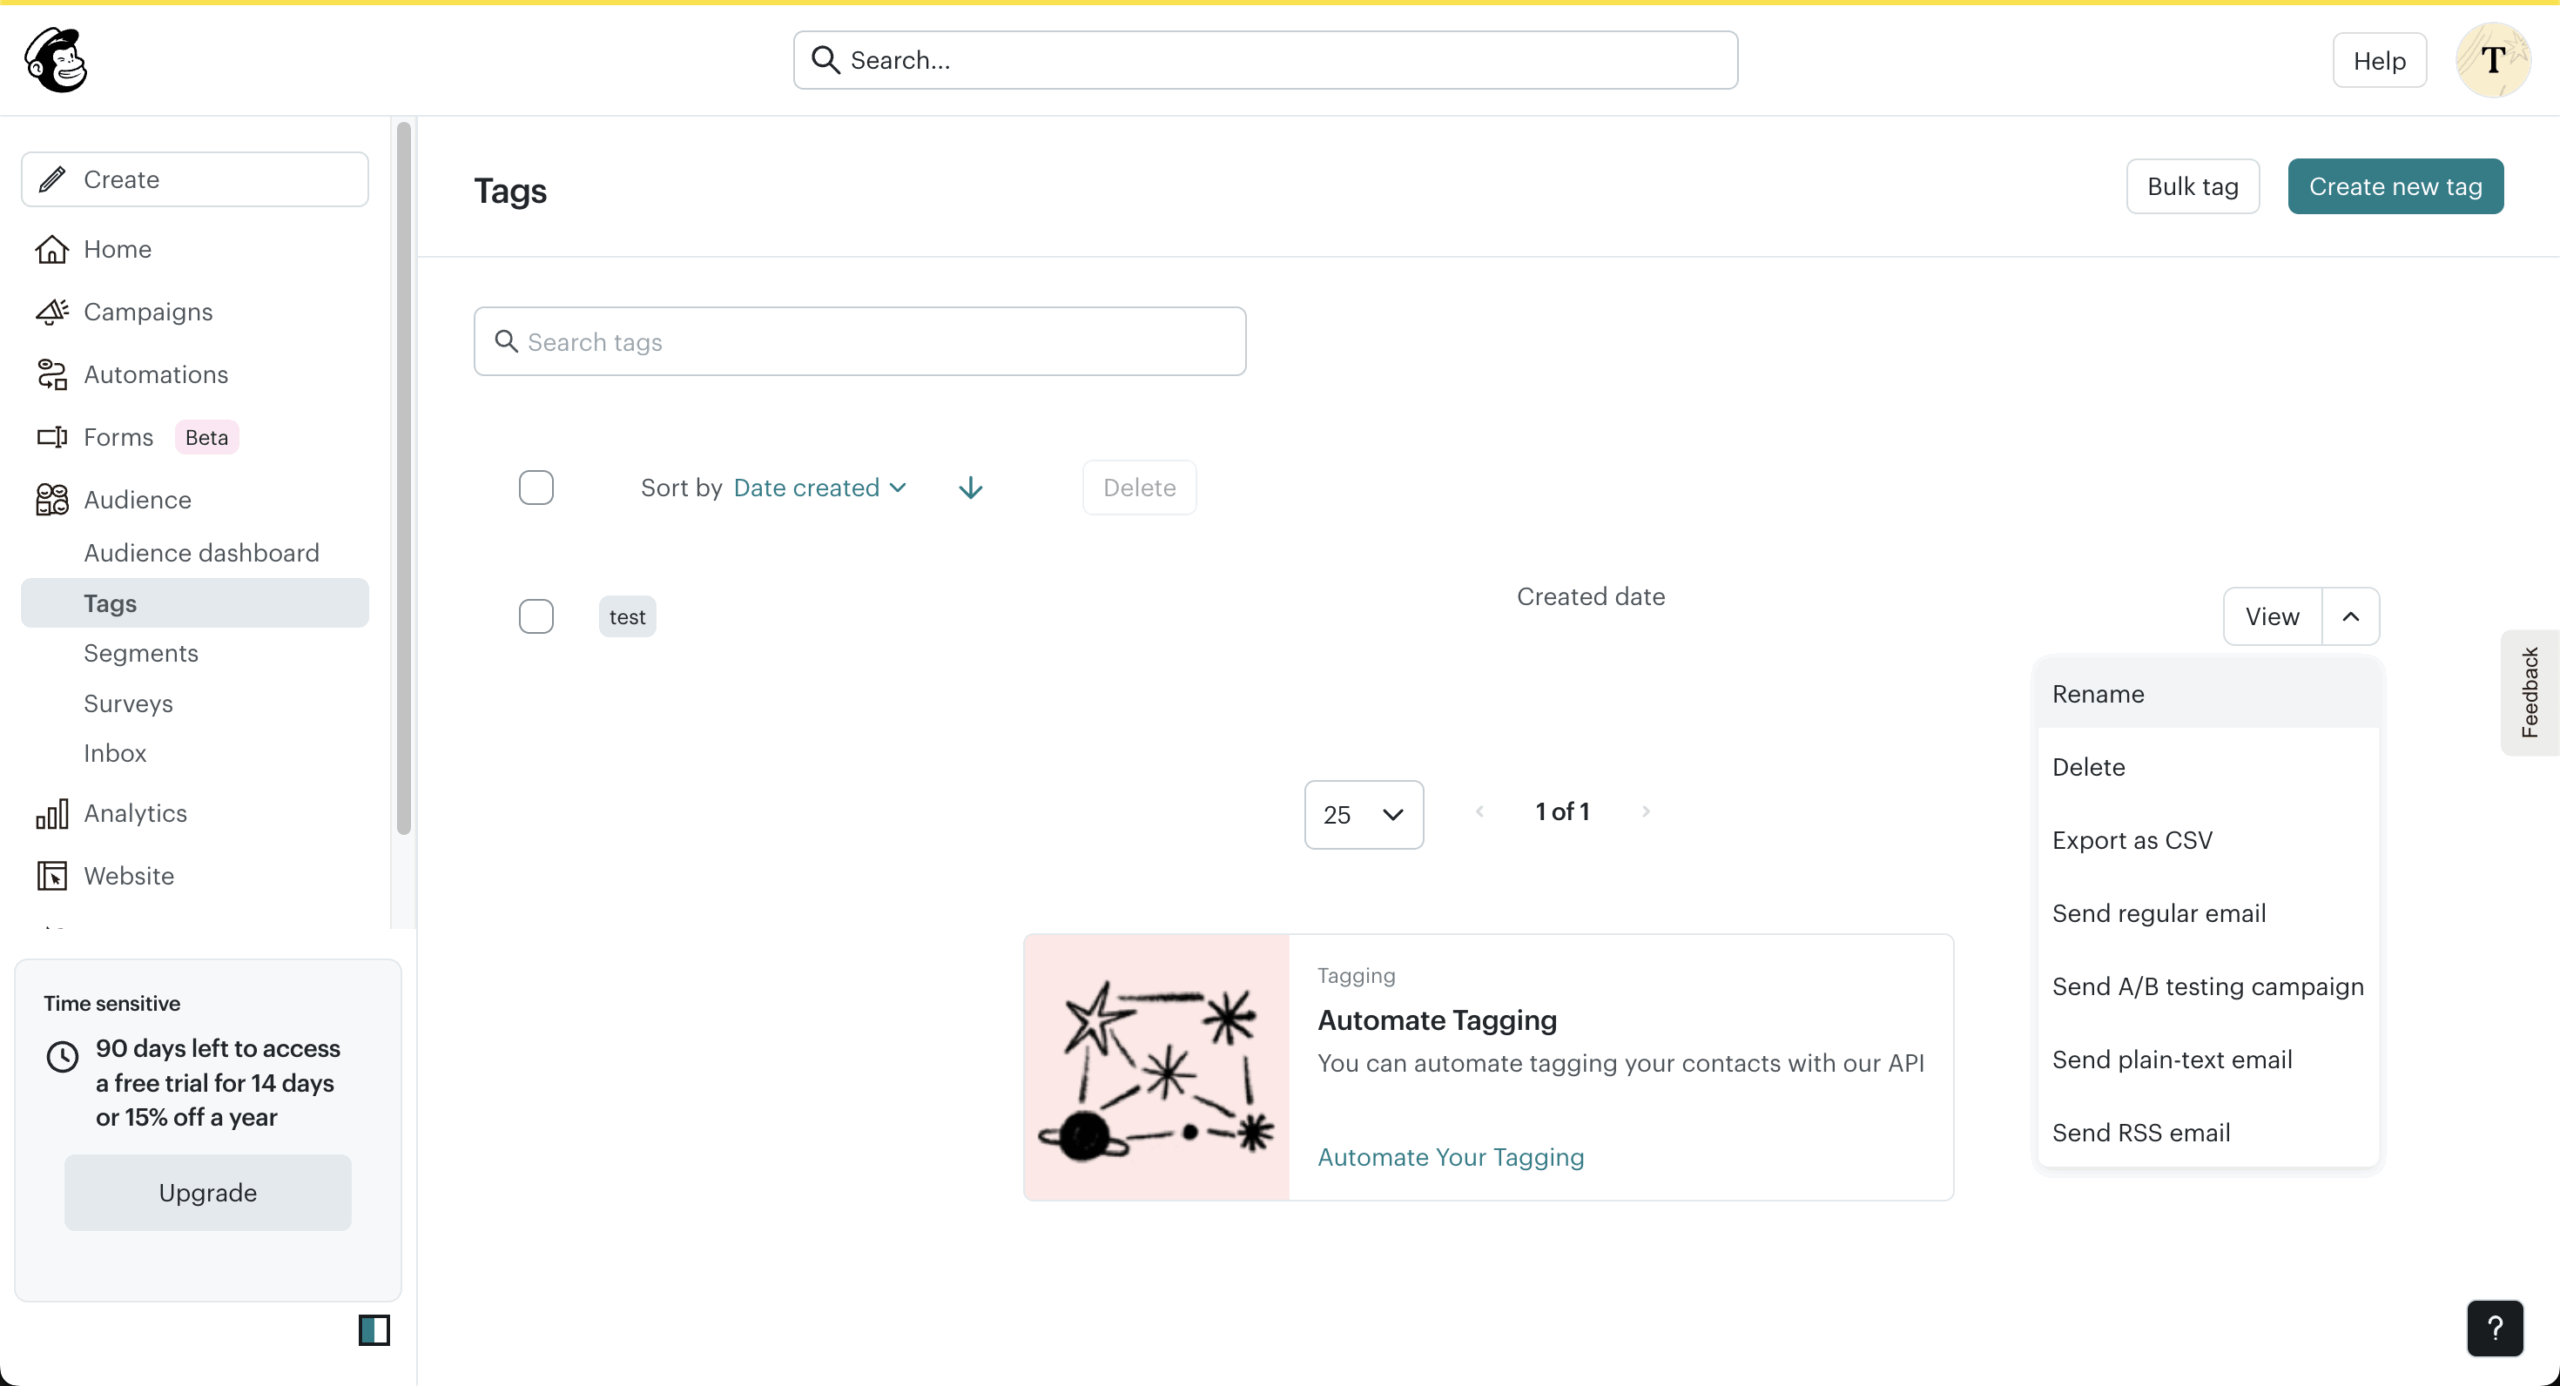Click the Mailchimp Freddie logo
Image resolution: width=2560 pixels, height=1386 pixels.
(x=56, y=60)
